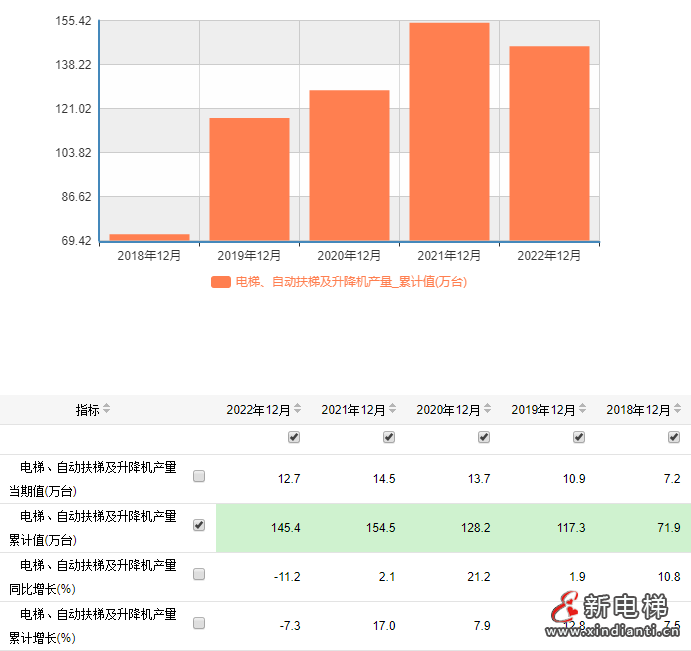Sort table by the 指标 column arrows
691x651 pixels.
pyautogui.click(x=107, y=409)
